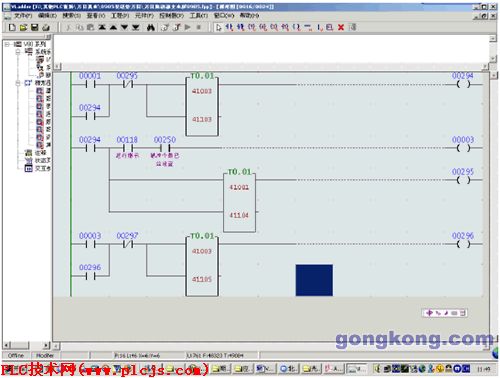Collapse the V80 series root tree node

coord(7,44)
